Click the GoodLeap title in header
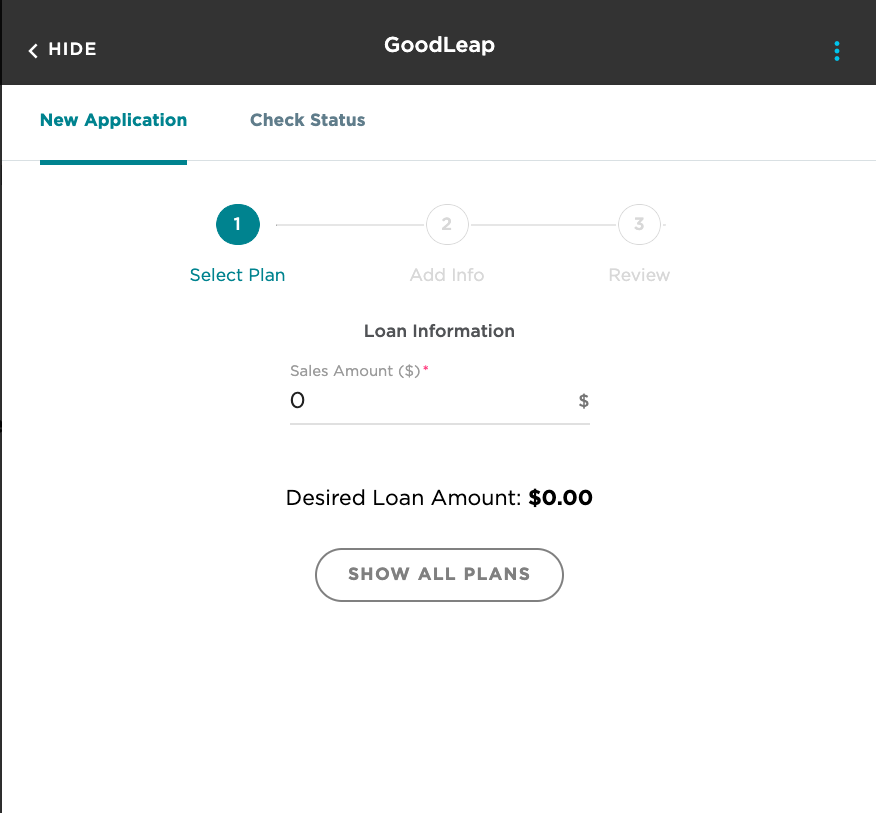This screenshot has height=813, width=876. coord(439,45)
